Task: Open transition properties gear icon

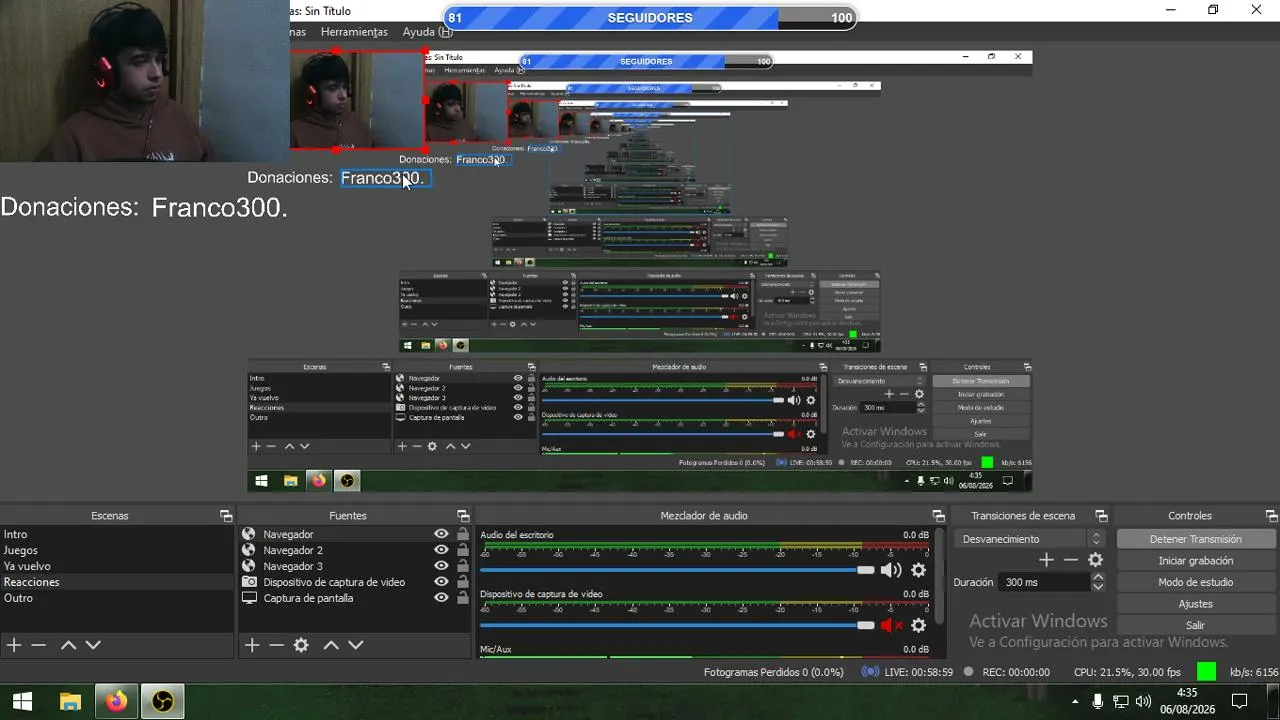Action: (1096, 560)
